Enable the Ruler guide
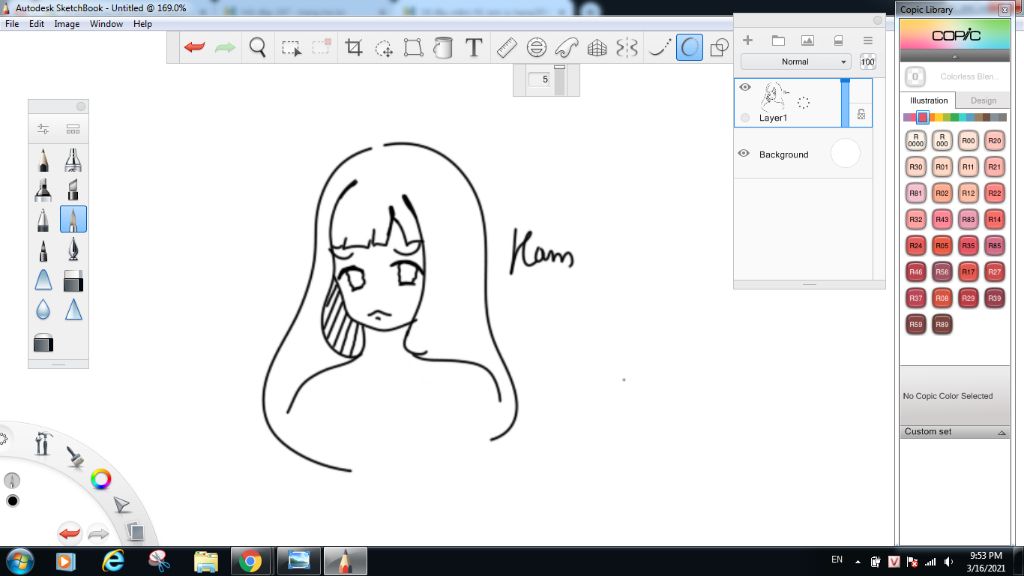The image size is (1024, 576). [507, 48]
